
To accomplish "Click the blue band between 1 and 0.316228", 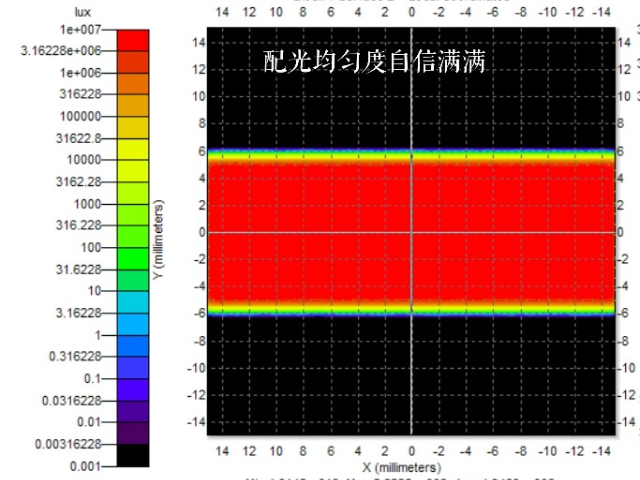I will 133,346.
